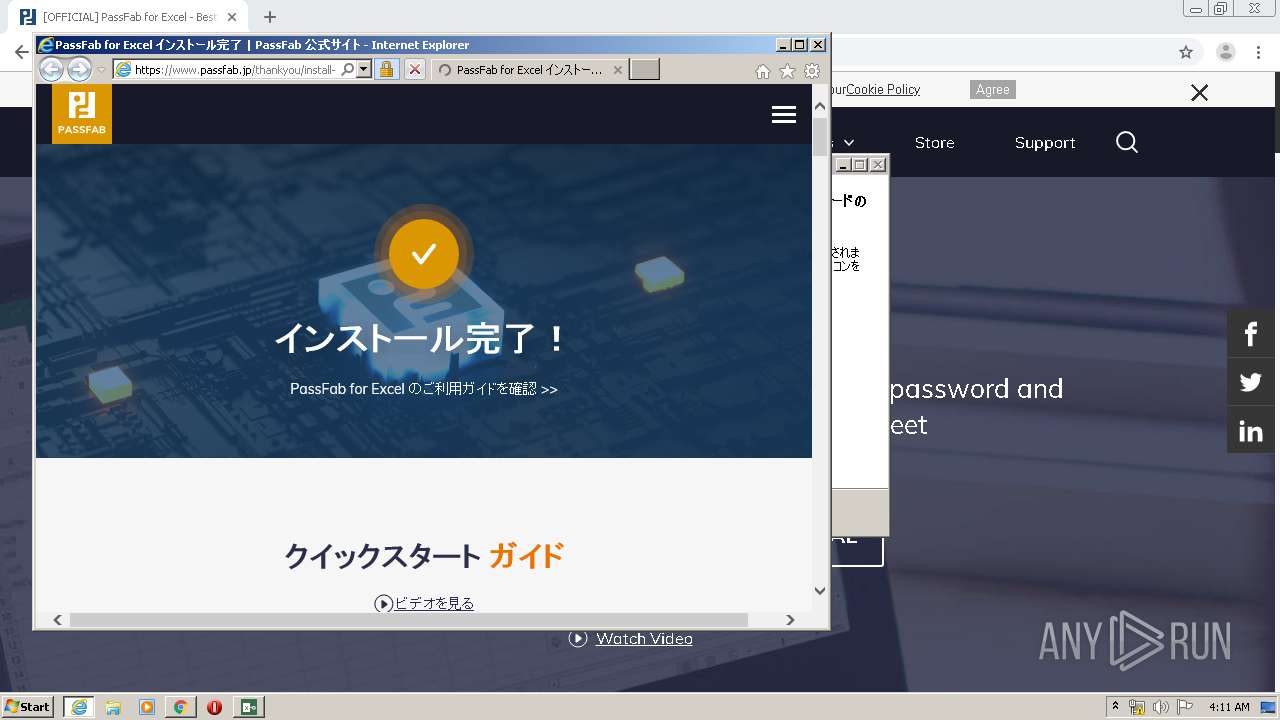
Task: Open the Cookie Policy link
Action: (882, 89)
